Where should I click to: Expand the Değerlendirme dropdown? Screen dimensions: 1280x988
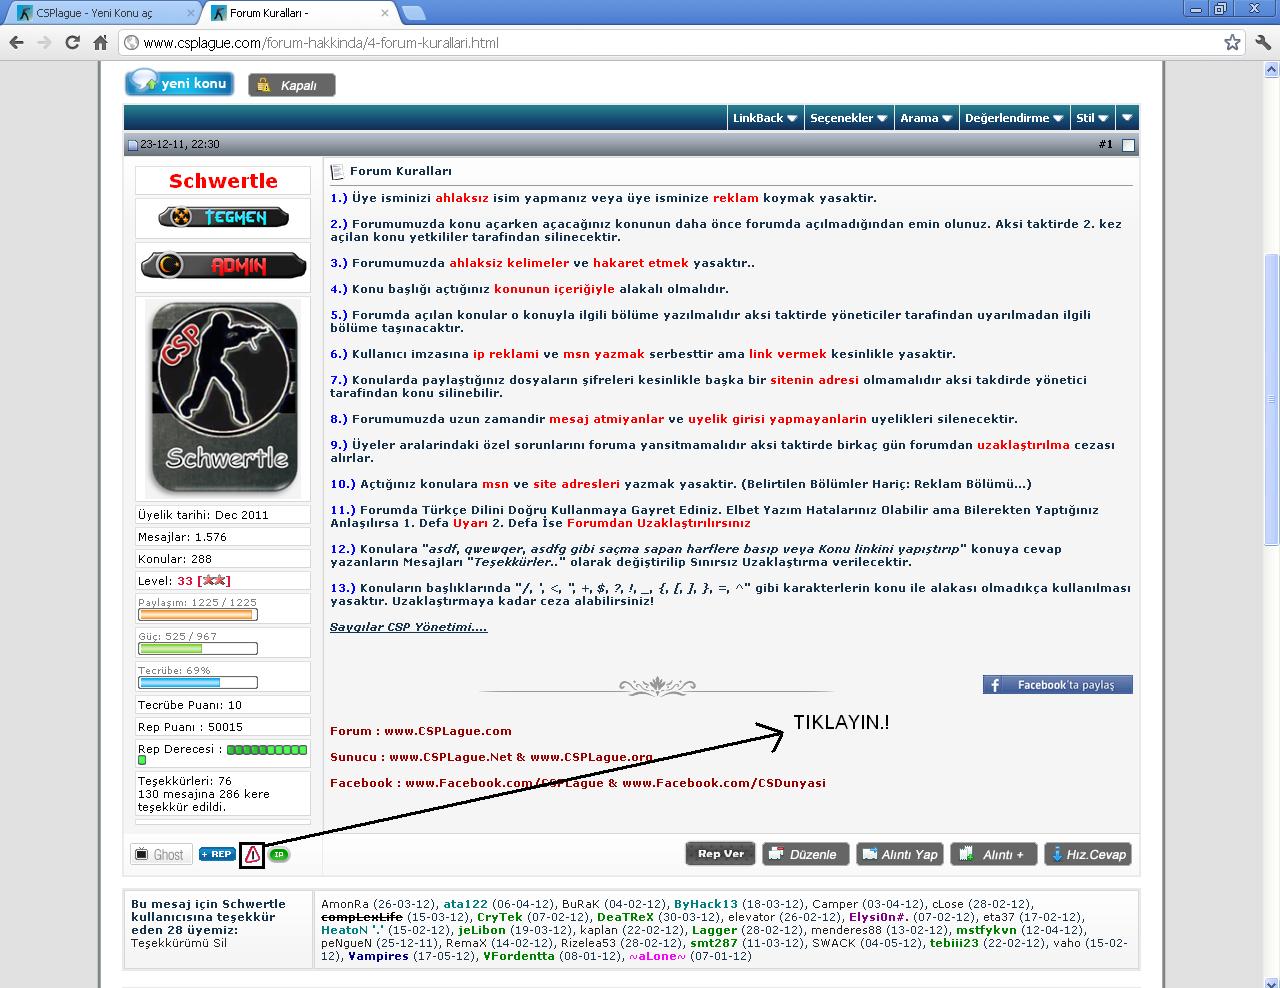pos(1013,118)
